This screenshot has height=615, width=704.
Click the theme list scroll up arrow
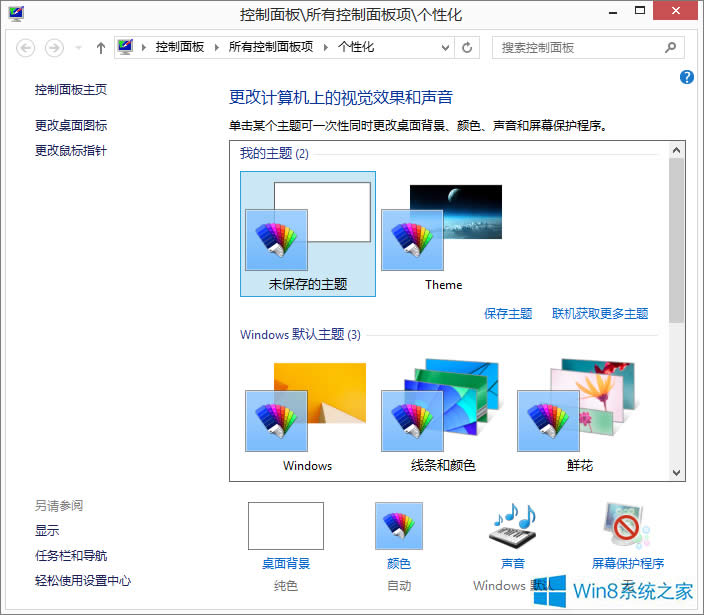677,150
